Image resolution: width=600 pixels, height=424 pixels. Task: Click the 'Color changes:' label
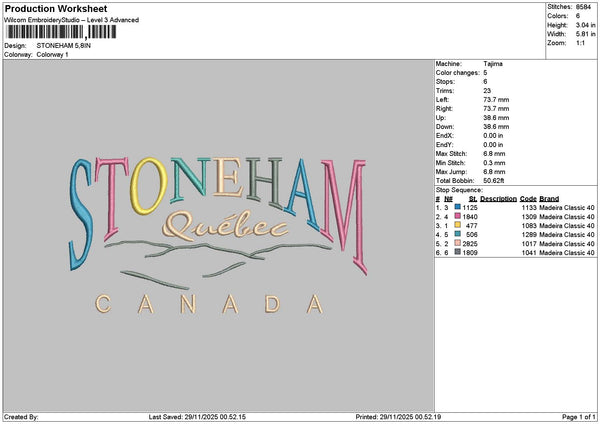pos(457,73)
